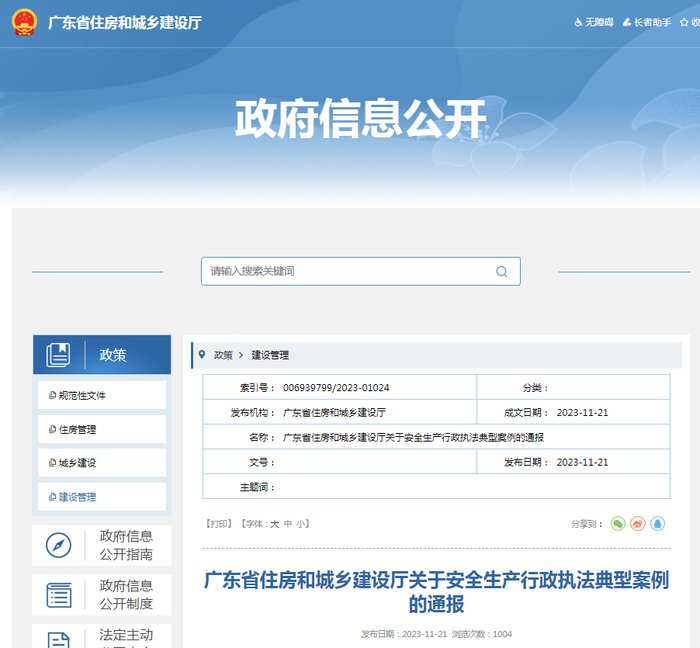
Task: Click the magnifier search icon
Action: pyautogui.click(x=501, y=271)
